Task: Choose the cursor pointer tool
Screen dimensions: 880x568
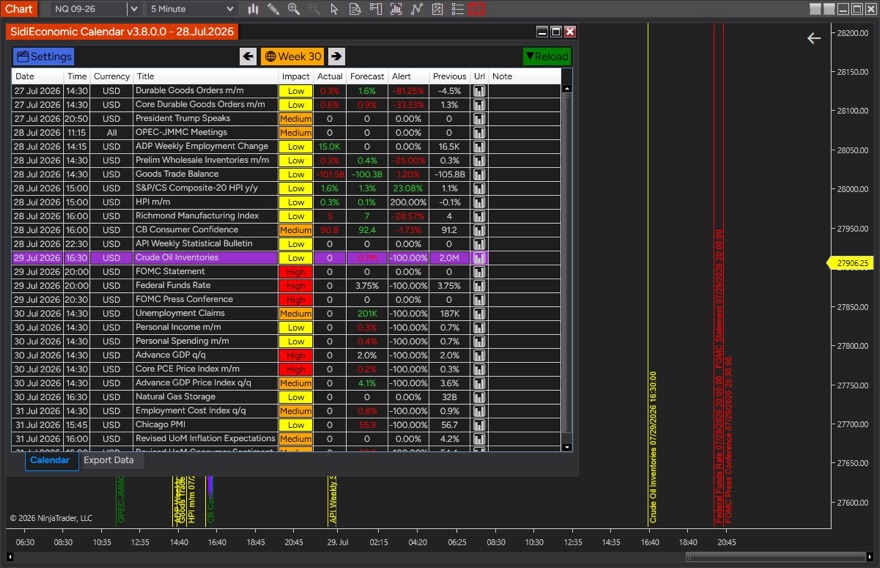Action: (x=334, y=9)
